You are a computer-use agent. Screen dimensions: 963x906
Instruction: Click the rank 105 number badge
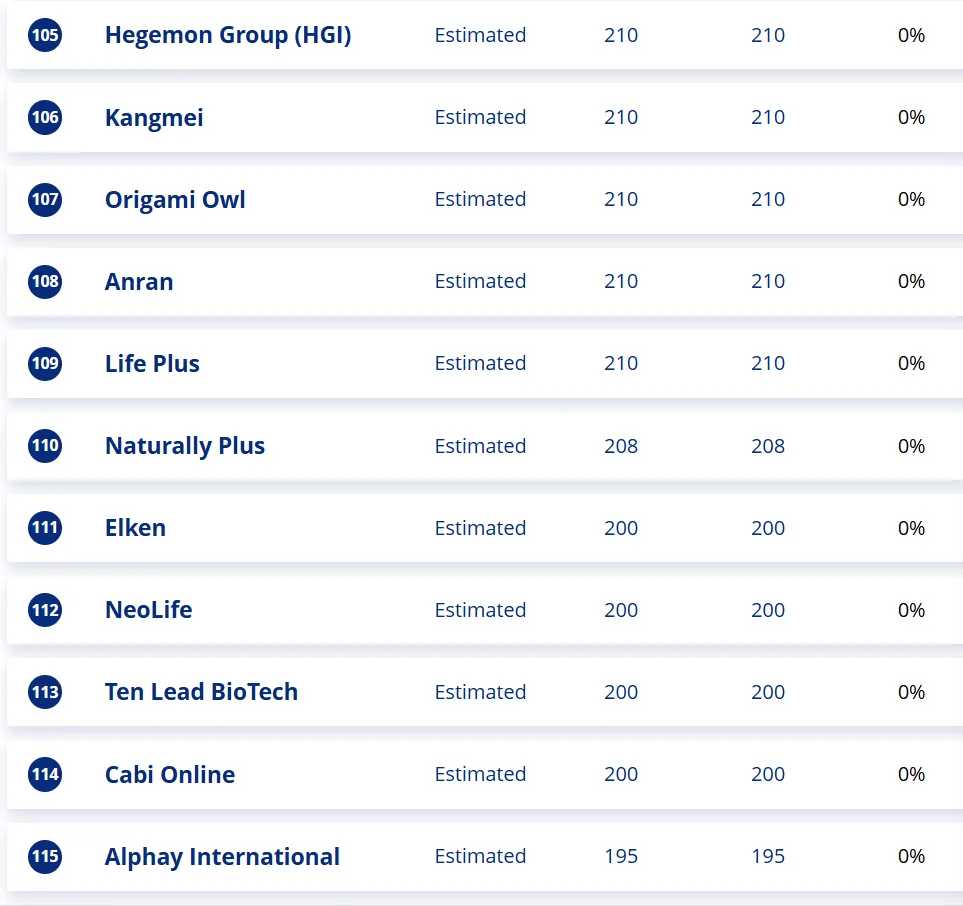(45, 36)
